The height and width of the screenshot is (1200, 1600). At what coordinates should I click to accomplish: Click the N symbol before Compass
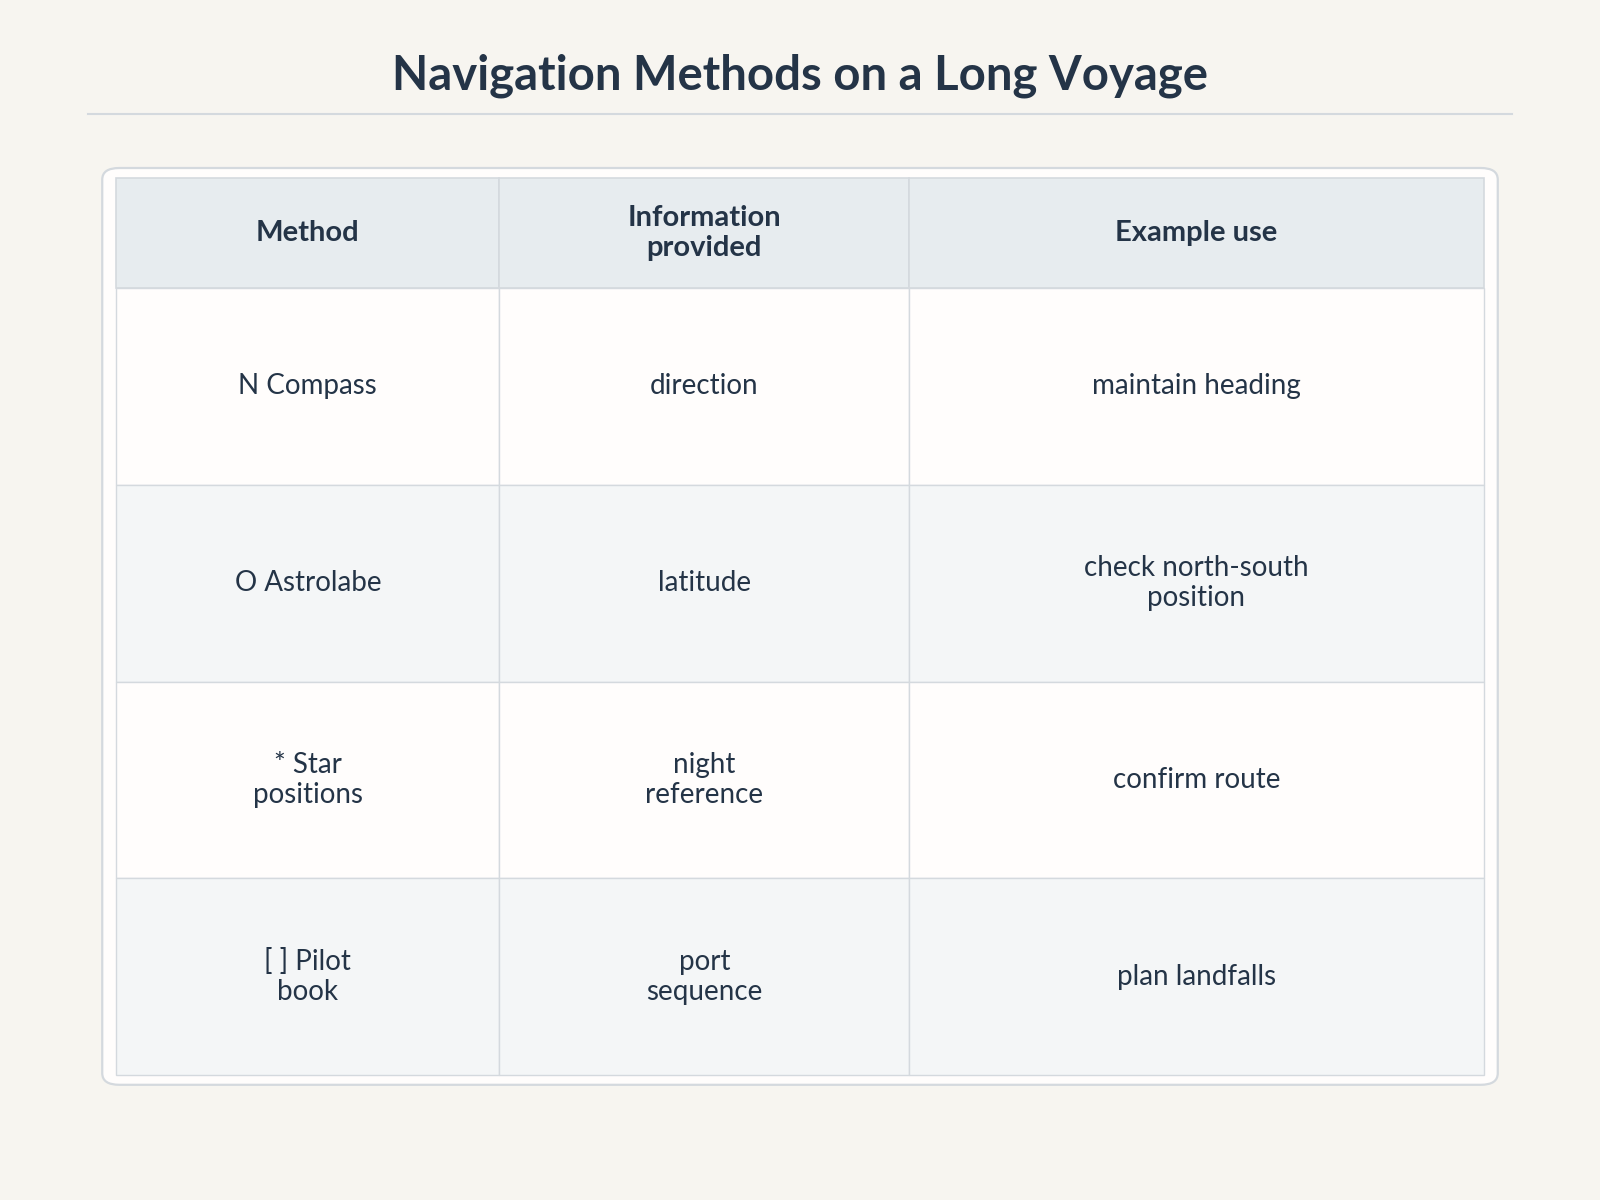click(249, 385)
